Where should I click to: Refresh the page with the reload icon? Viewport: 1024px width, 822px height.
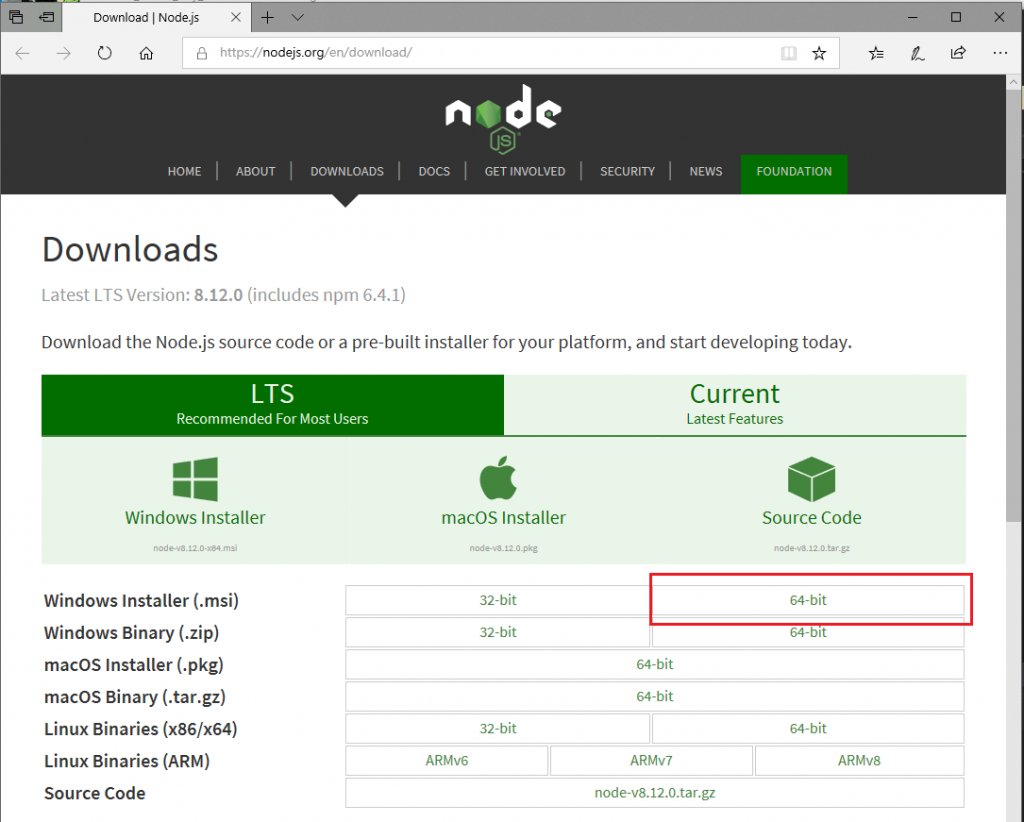coord(104,53)
